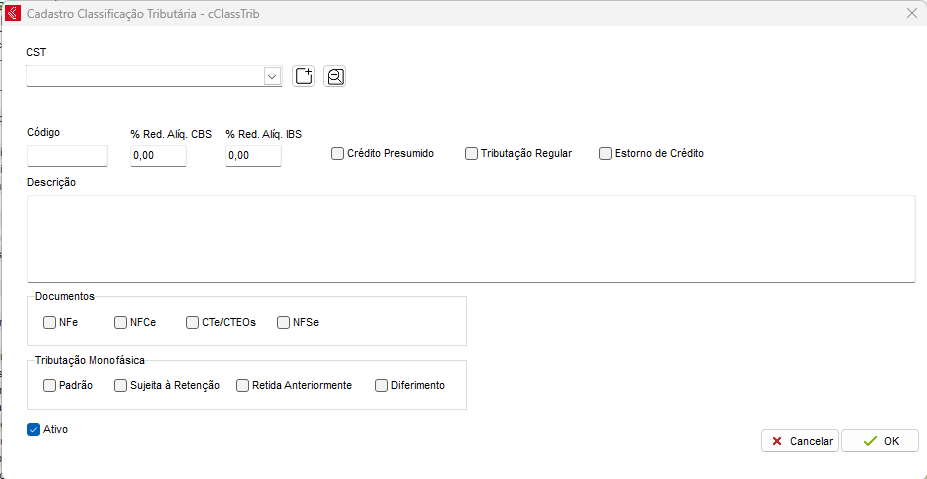Viewport: 927px width, 479px height.
Task: Uncheck the Ativo checkbox
Action: 34,430
